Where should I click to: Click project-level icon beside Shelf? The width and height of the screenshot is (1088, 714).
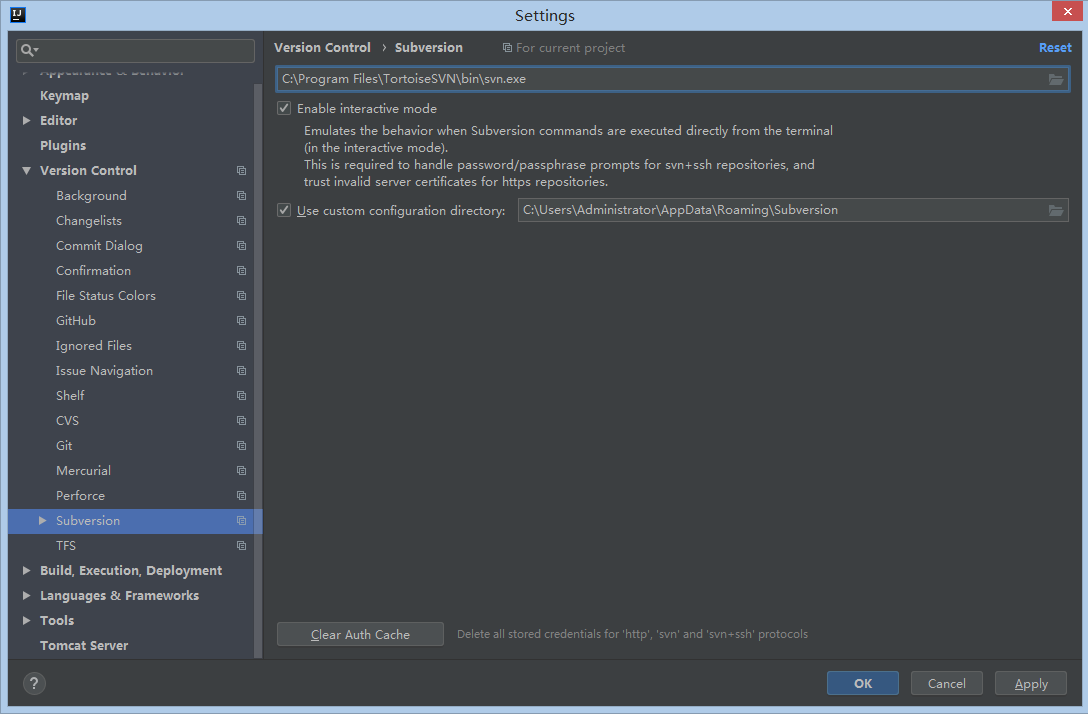[x=241, y=396]
